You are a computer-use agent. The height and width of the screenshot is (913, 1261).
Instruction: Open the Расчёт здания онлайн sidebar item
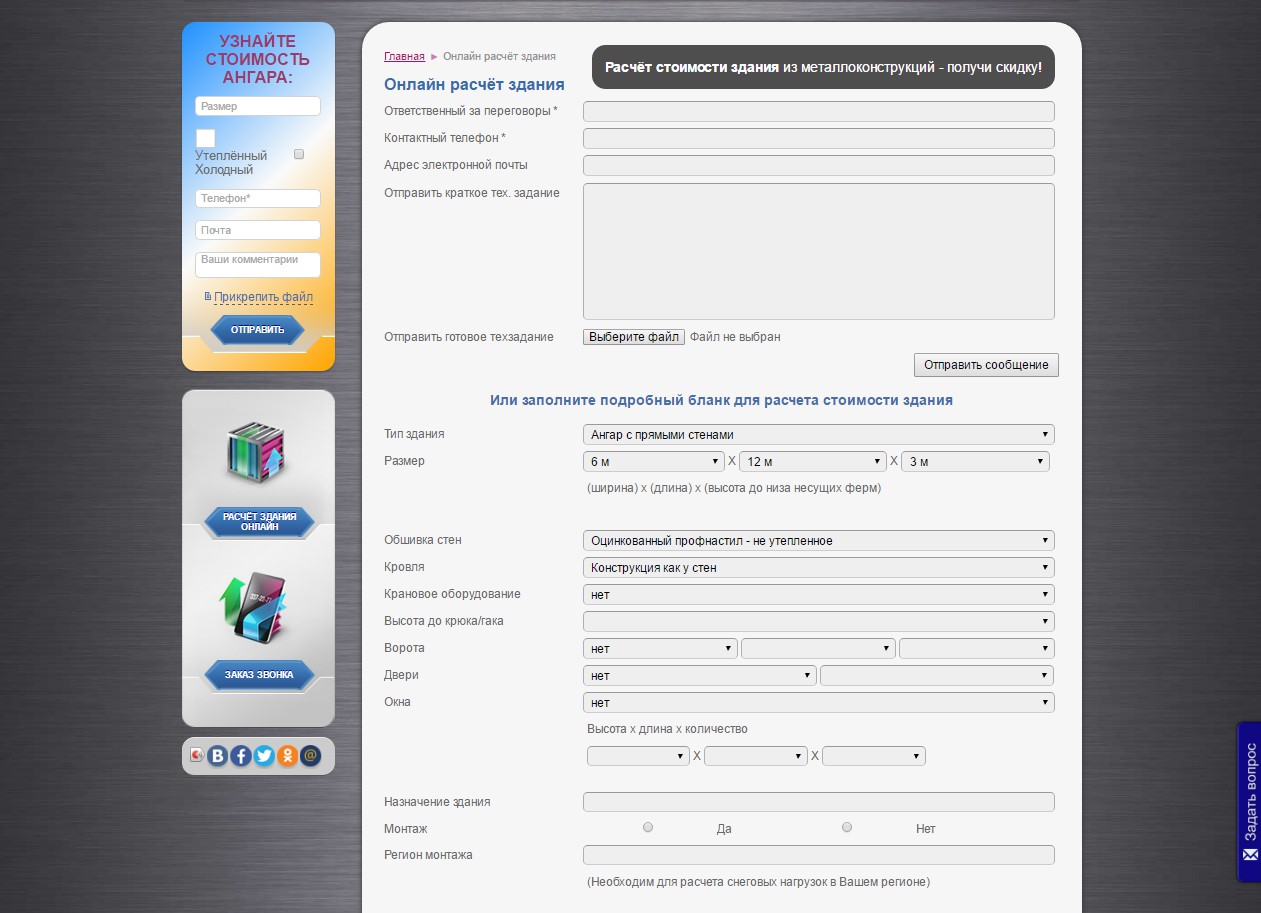click(x=259, y=521)
